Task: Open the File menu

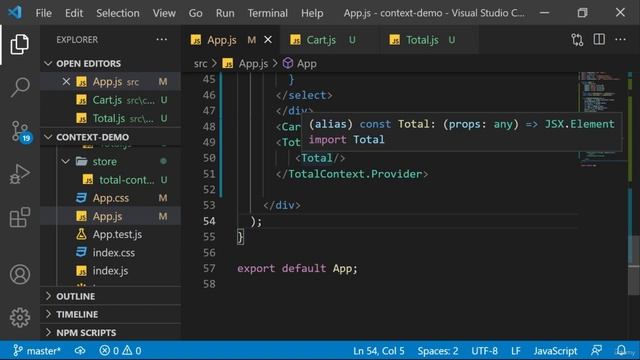Action: pyautogui.click(x=43, y=13)
